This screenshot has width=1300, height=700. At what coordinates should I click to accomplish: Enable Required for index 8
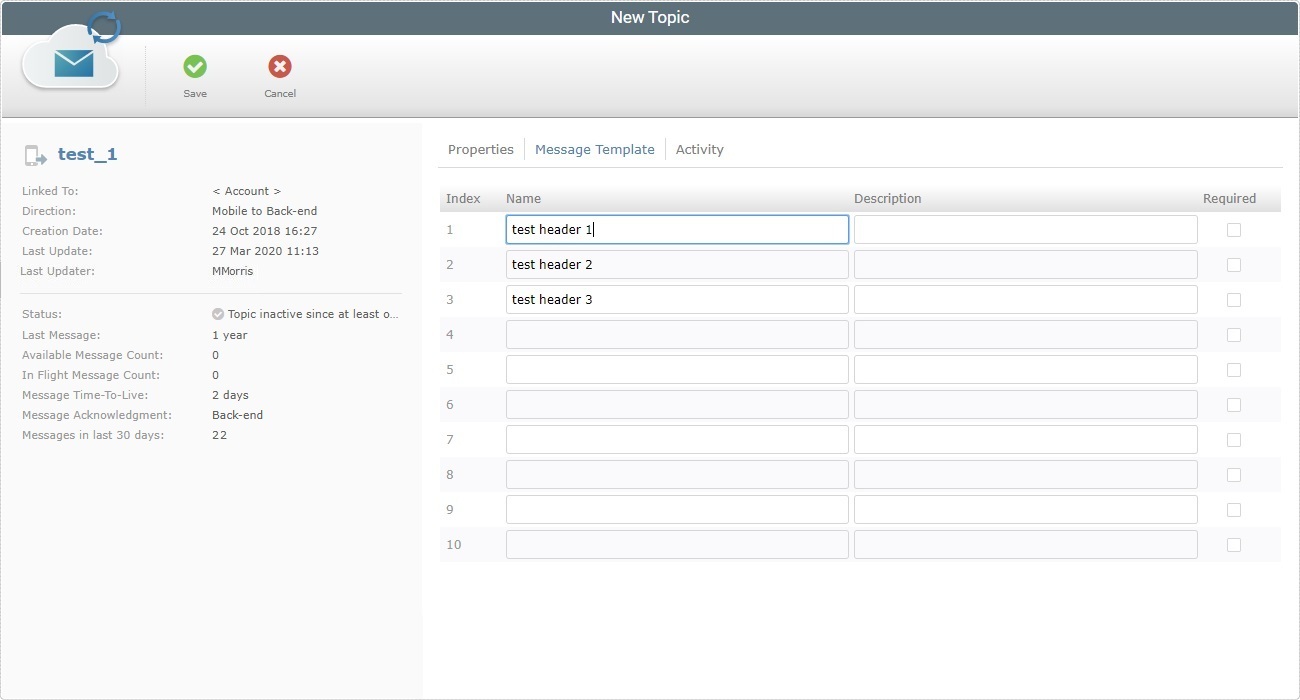pos(1233,474)
